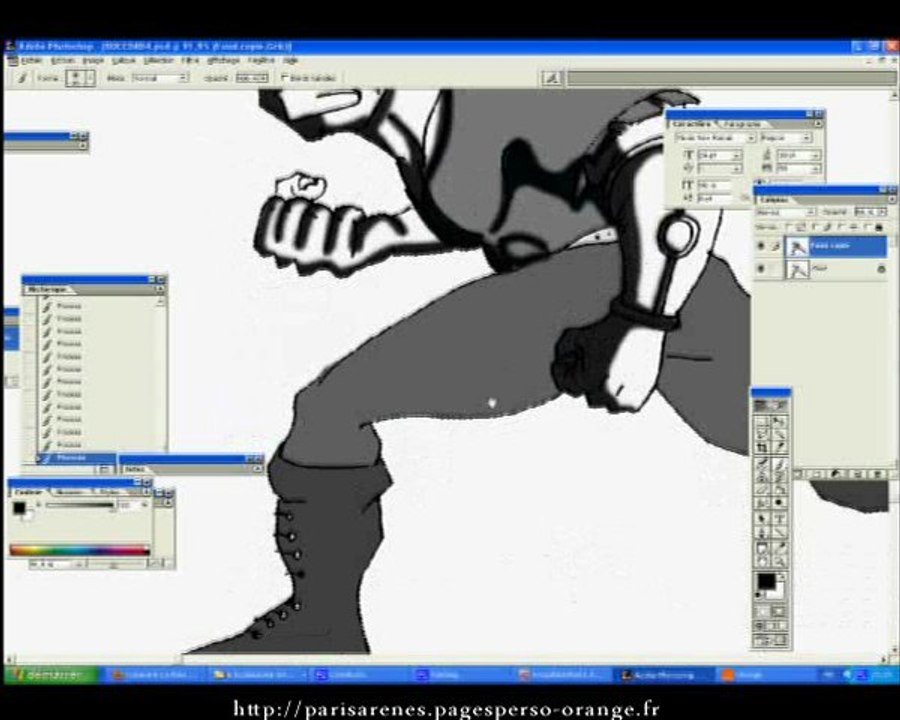This screenshot has width=900, height=720.
Task: Click Jump to ImageReady button
Action: [770, 640]
